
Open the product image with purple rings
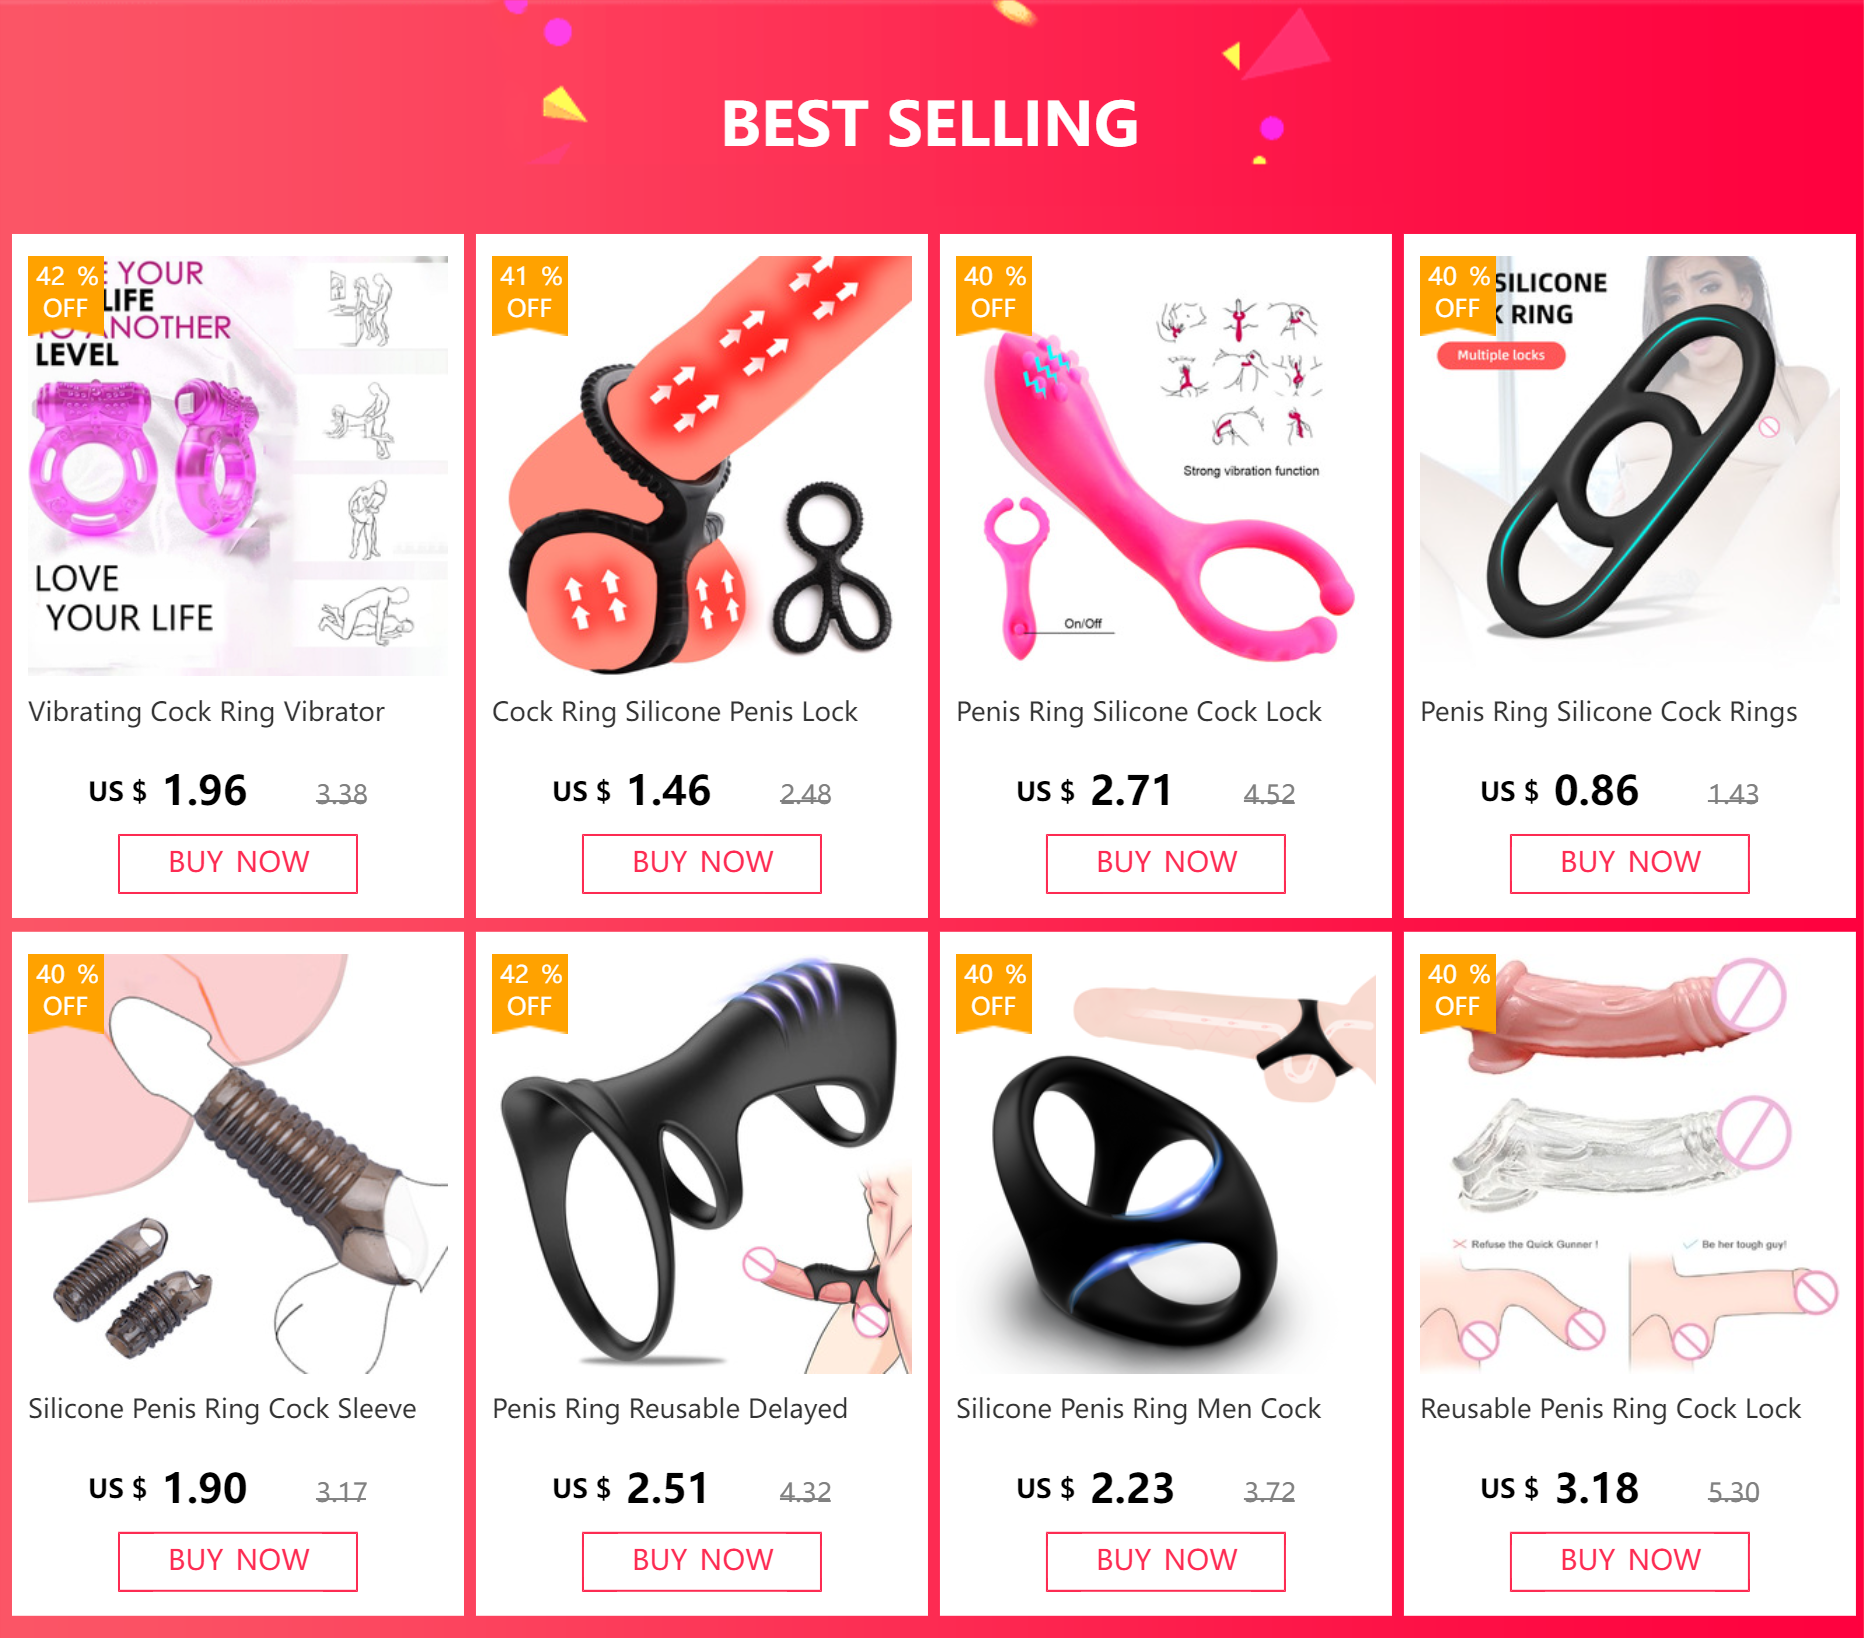(238, 466)
